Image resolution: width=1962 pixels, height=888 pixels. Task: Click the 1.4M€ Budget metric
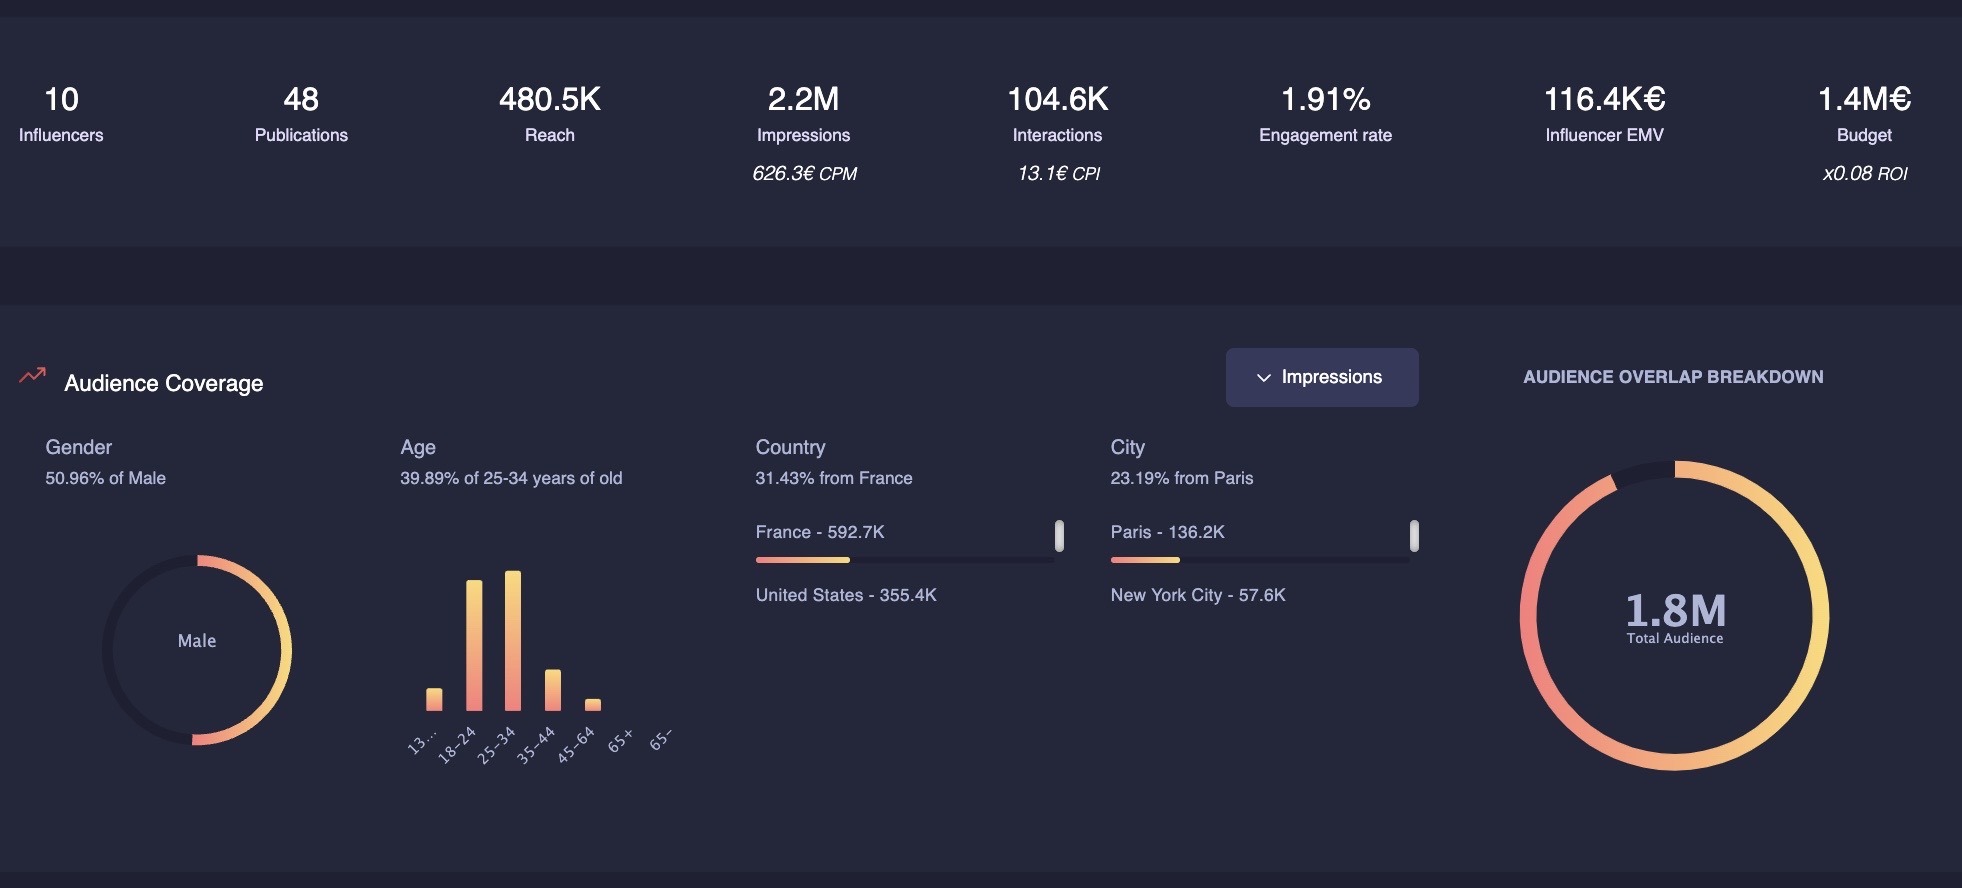pos(1864,114)
